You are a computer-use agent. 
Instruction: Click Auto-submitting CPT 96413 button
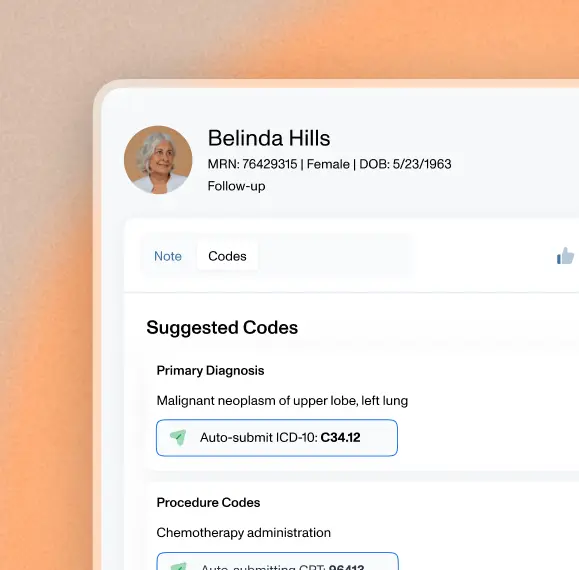277,561
